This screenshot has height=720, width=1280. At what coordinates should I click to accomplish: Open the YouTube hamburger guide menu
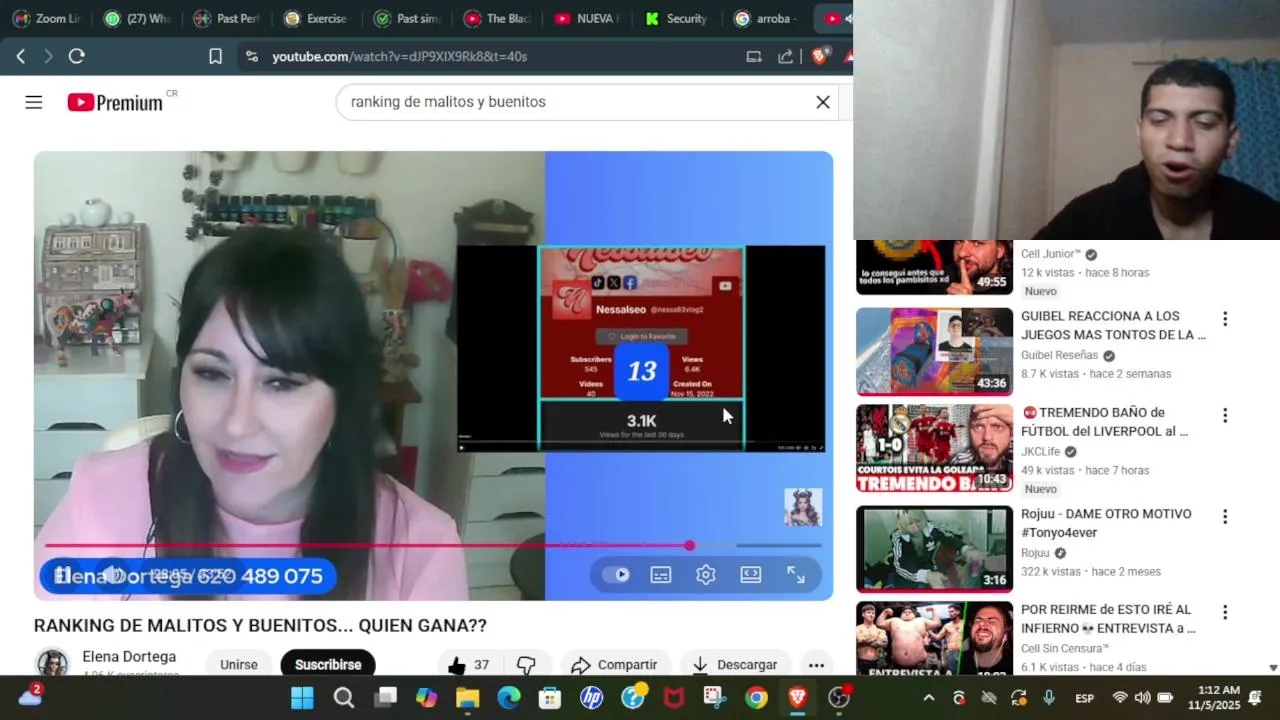point(34,102)
